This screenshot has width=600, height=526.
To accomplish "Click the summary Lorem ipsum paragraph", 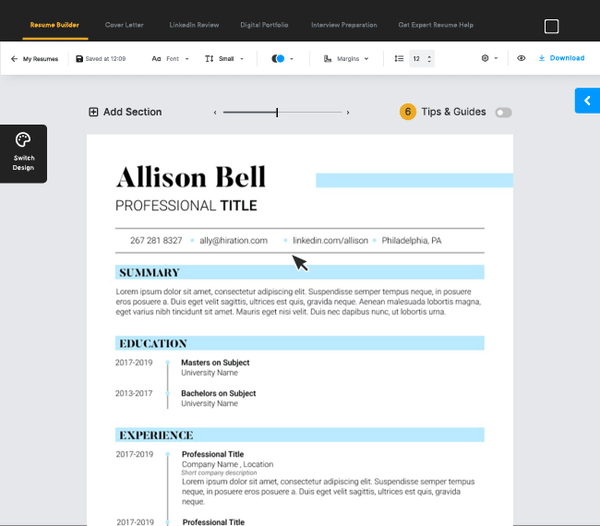I will [x=298, y=302].
